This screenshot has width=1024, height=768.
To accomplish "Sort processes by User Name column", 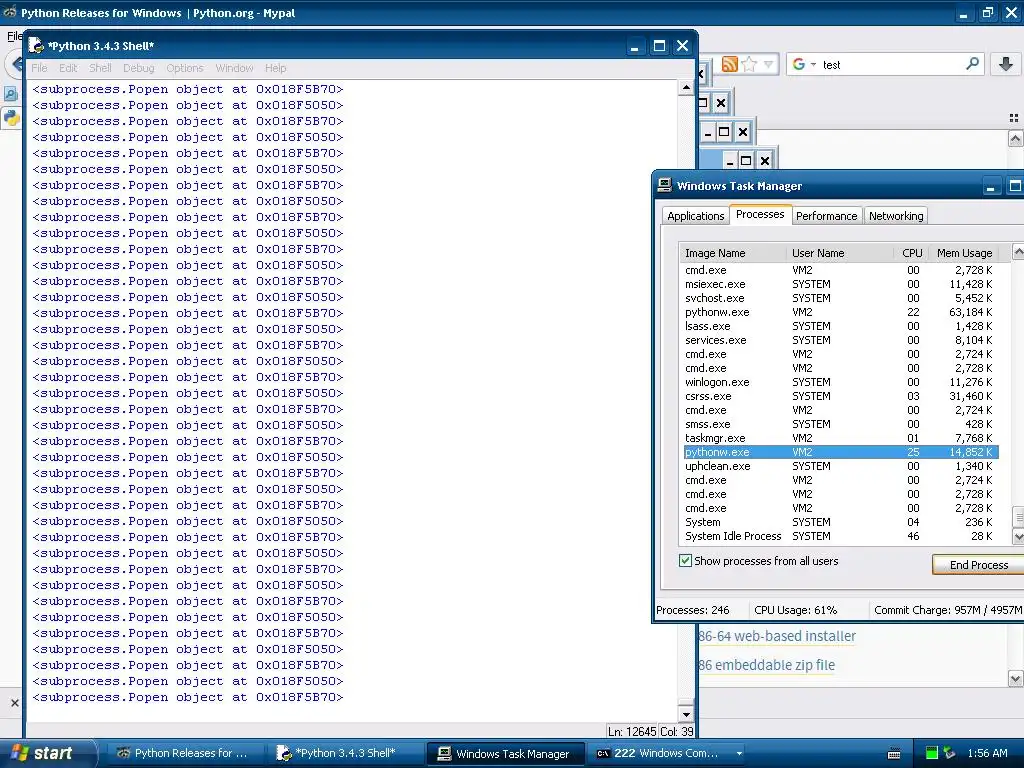I will pos(840,253).
